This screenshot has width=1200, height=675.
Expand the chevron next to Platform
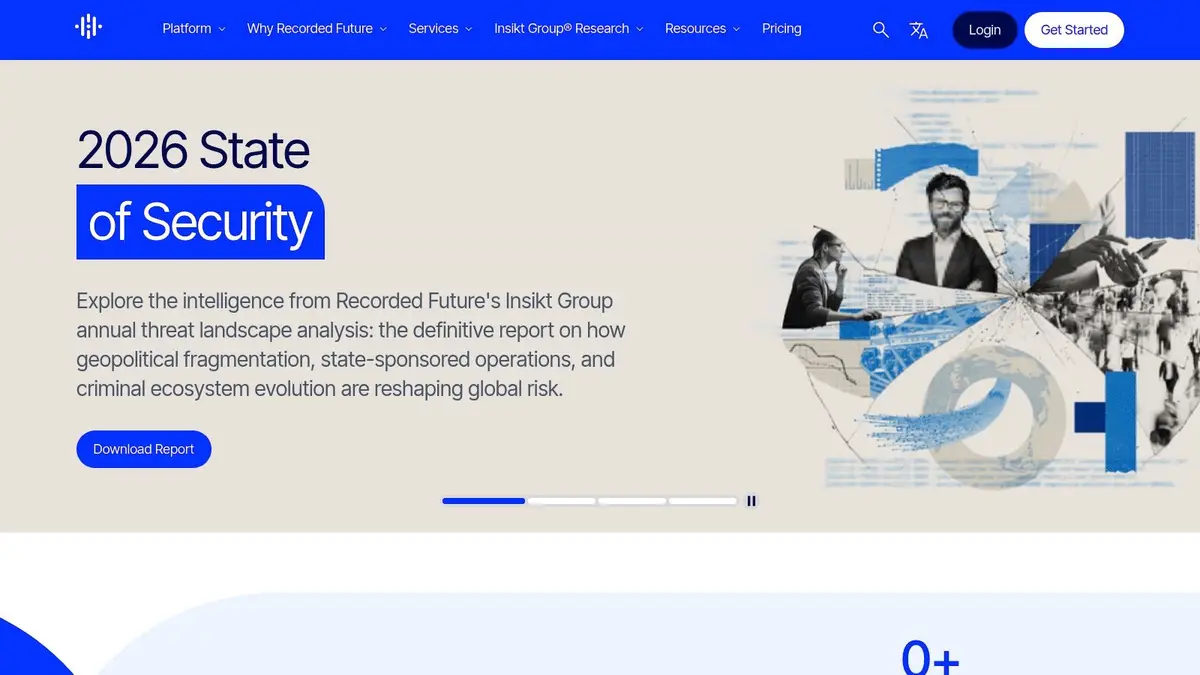(x=222, y=29)
